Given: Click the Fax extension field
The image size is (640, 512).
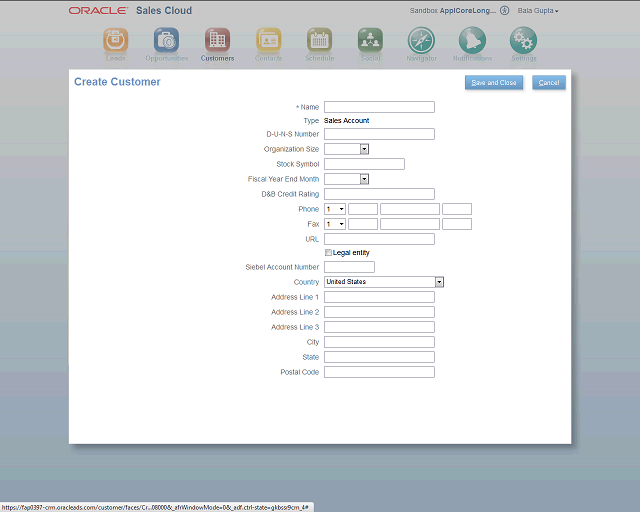Looking at the screenshot, I should click(x=457, y=224).
